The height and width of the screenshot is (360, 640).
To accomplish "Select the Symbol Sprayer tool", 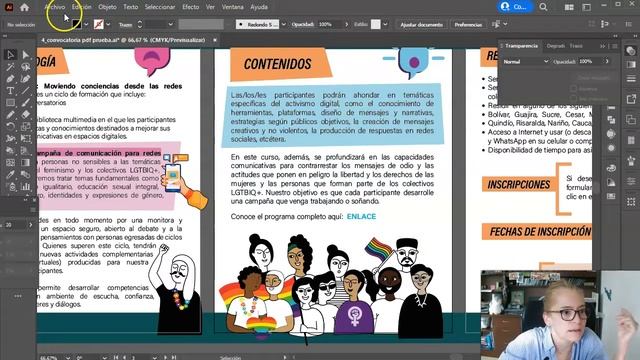I will coord(10,187).
